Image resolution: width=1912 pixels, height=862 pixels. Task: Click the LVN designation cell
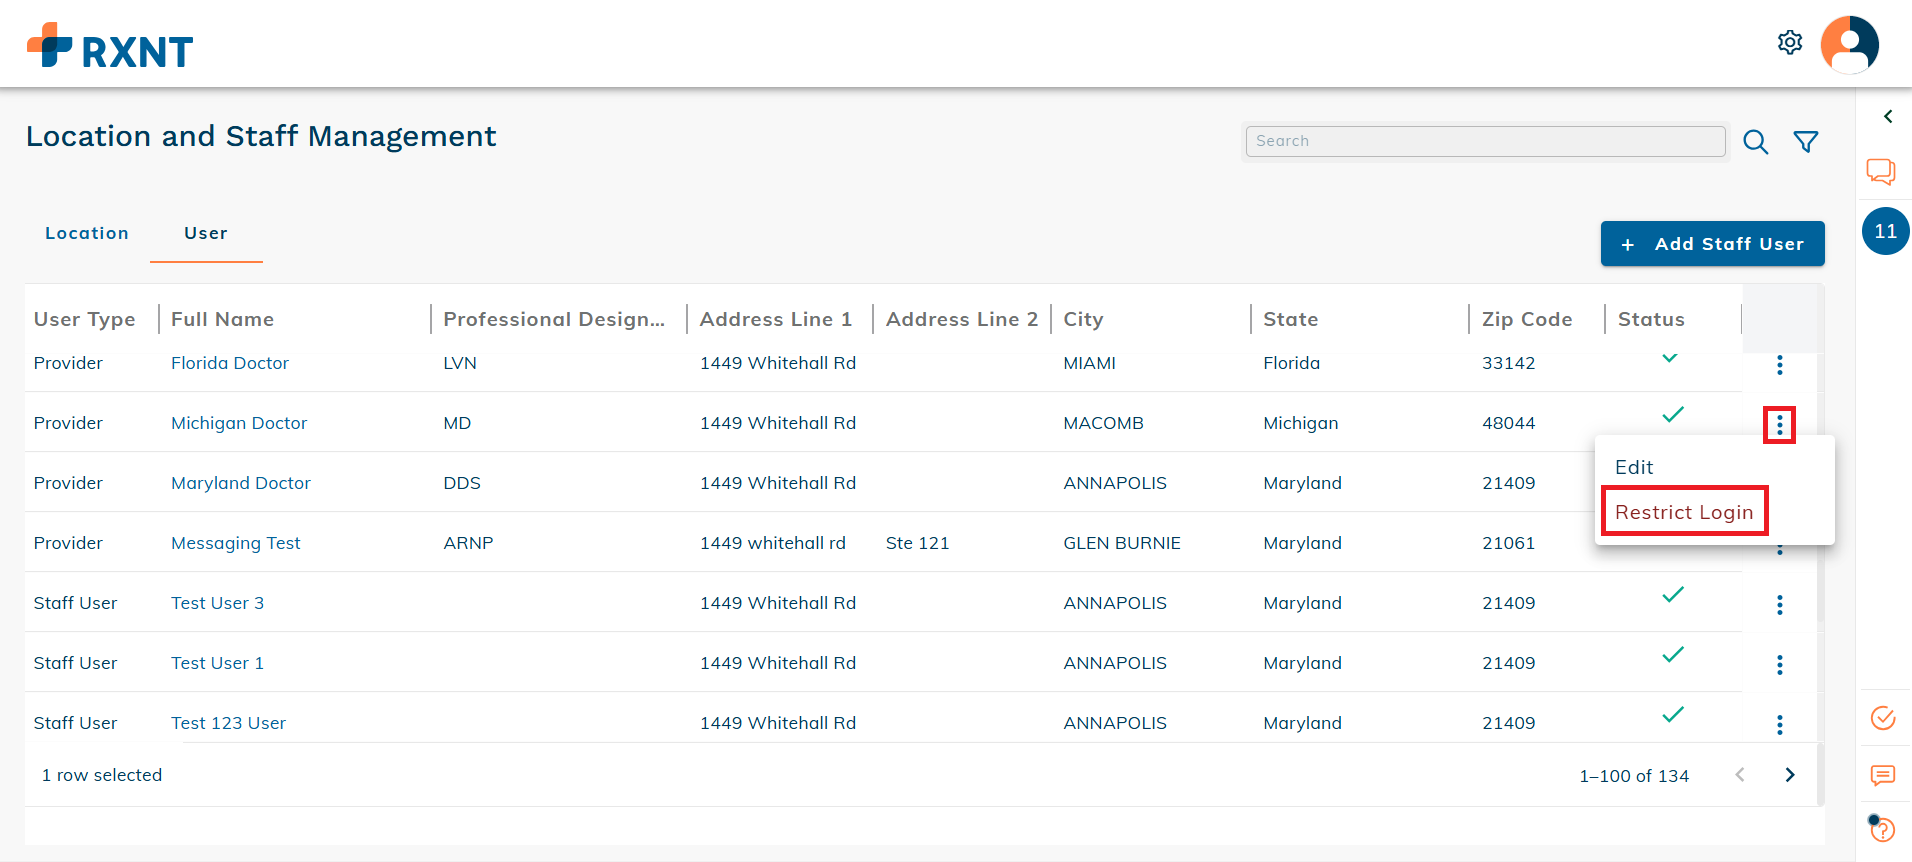[x=460, y=363]
